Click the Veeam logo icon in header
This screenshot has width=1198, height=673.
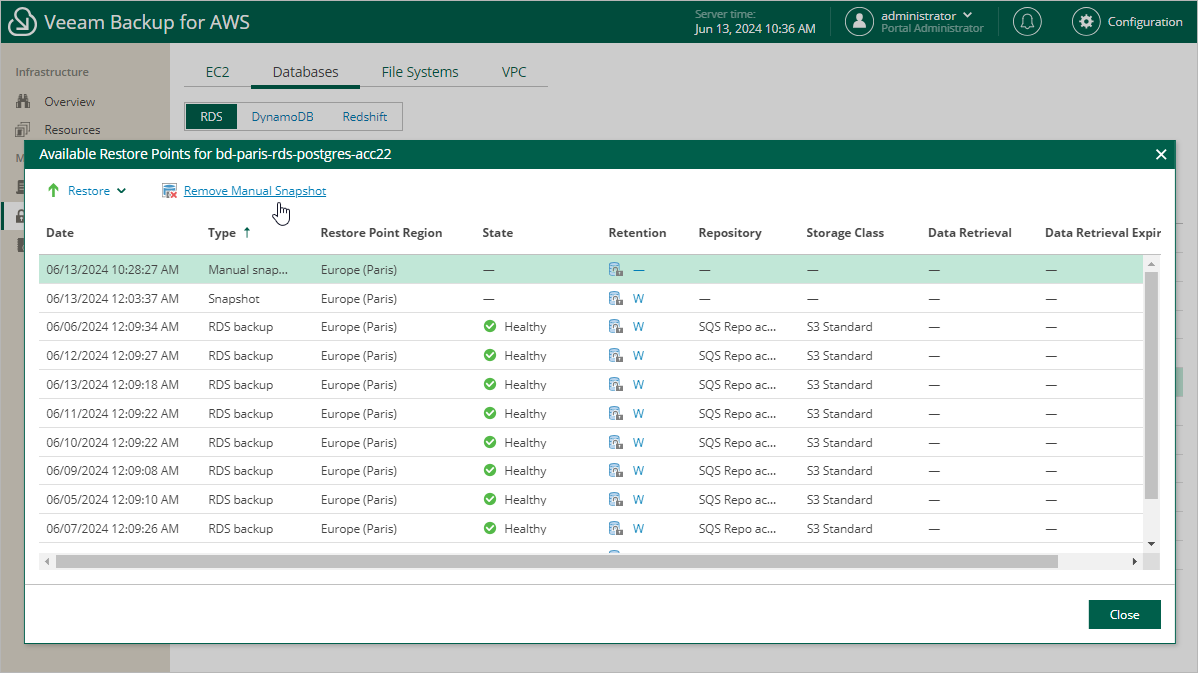pos(22,22)
